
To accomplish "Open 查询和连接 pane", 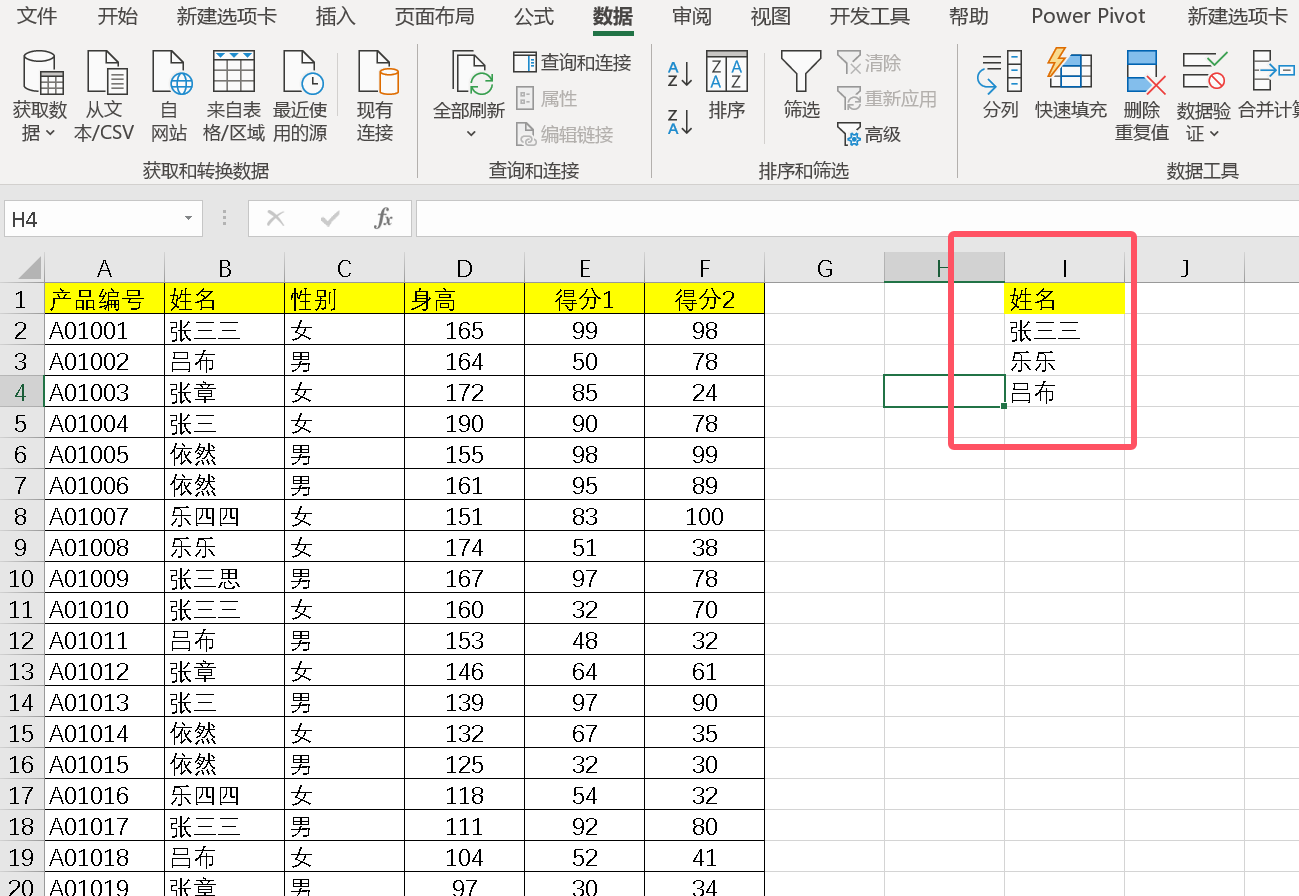I will click(x=572, y=63).
